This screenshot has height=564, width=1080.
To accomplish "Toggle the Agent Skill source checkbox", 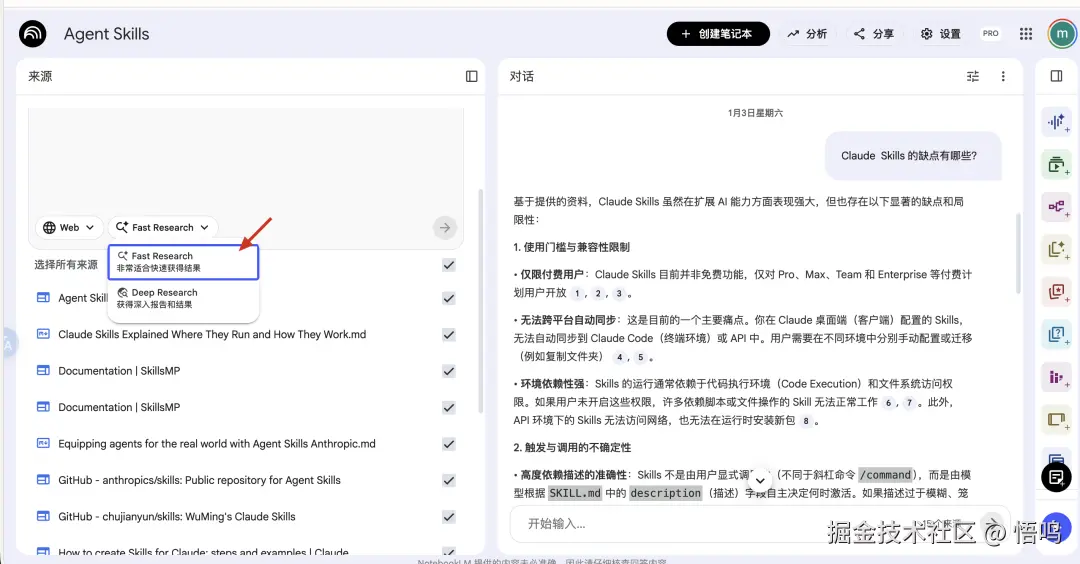I will [x=448, y=298].
